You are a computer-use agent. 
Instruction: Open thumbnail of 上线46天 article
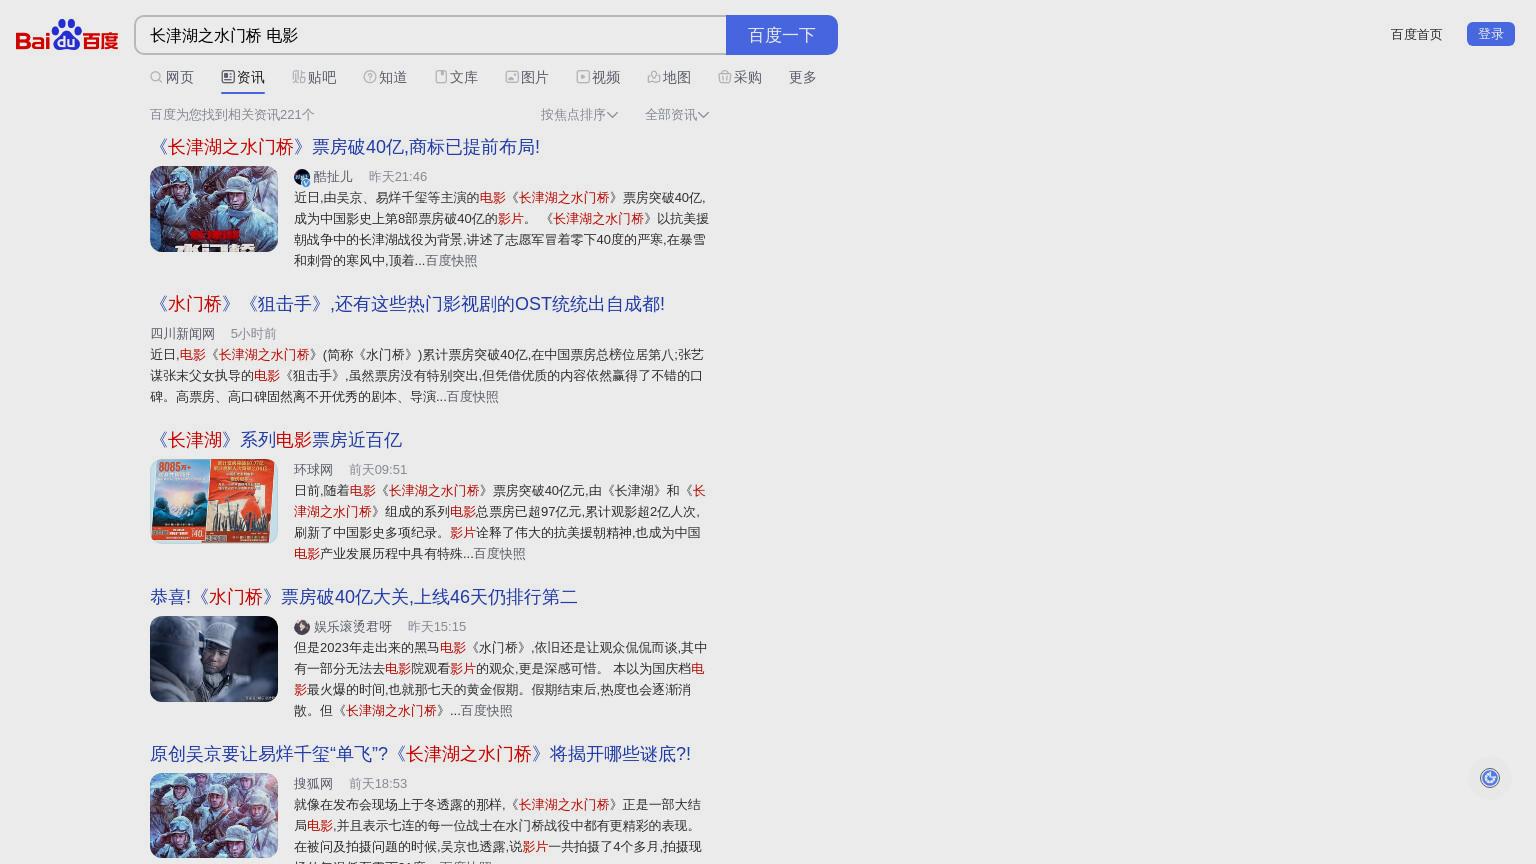point(214,659)
